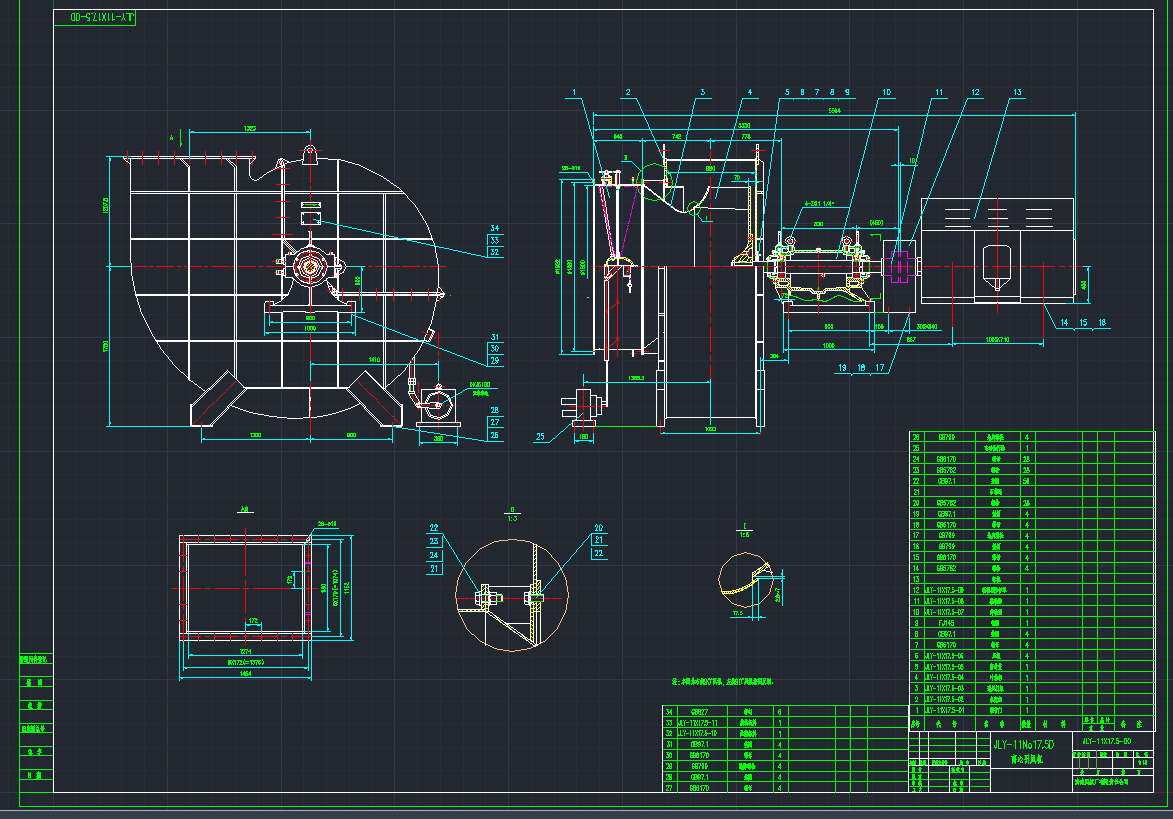This screenshot has height=819, width=1173.
Task: Select part balloon number 1 at top
Action: (x=575, y=92)
